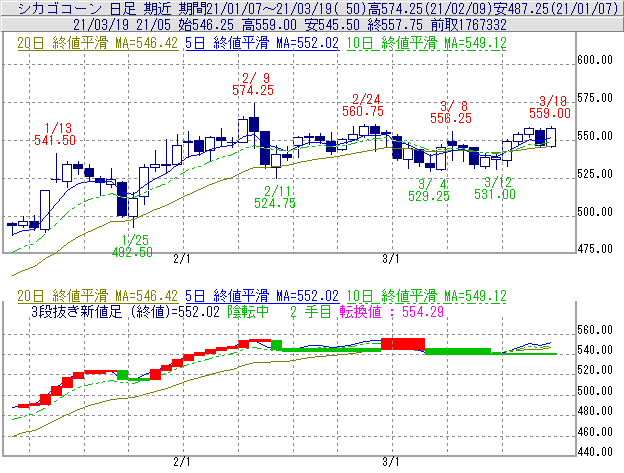Click the 3/1 date label under upper chart
Image resolution: width=624 pixels, height=473 pixels.
[391, 259]
